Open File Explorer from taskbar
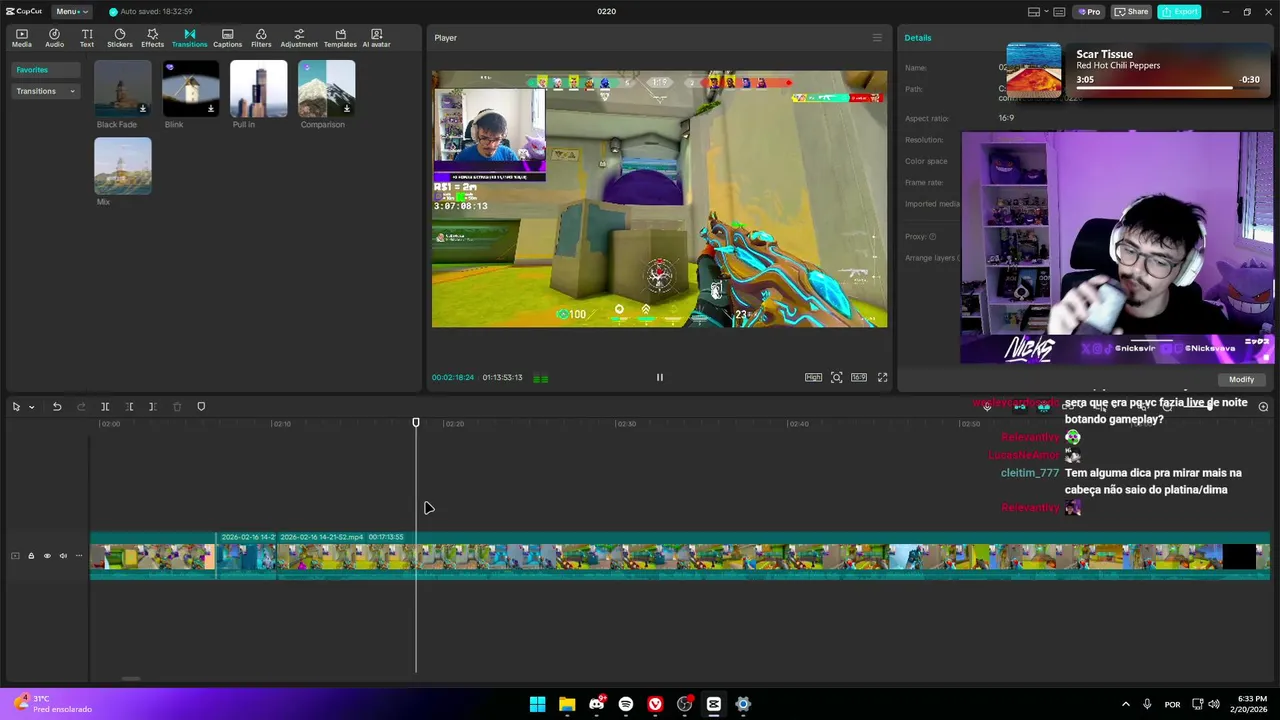This screenshot has height=720, width=1280. pyautogui.click(x=567, y=704)
